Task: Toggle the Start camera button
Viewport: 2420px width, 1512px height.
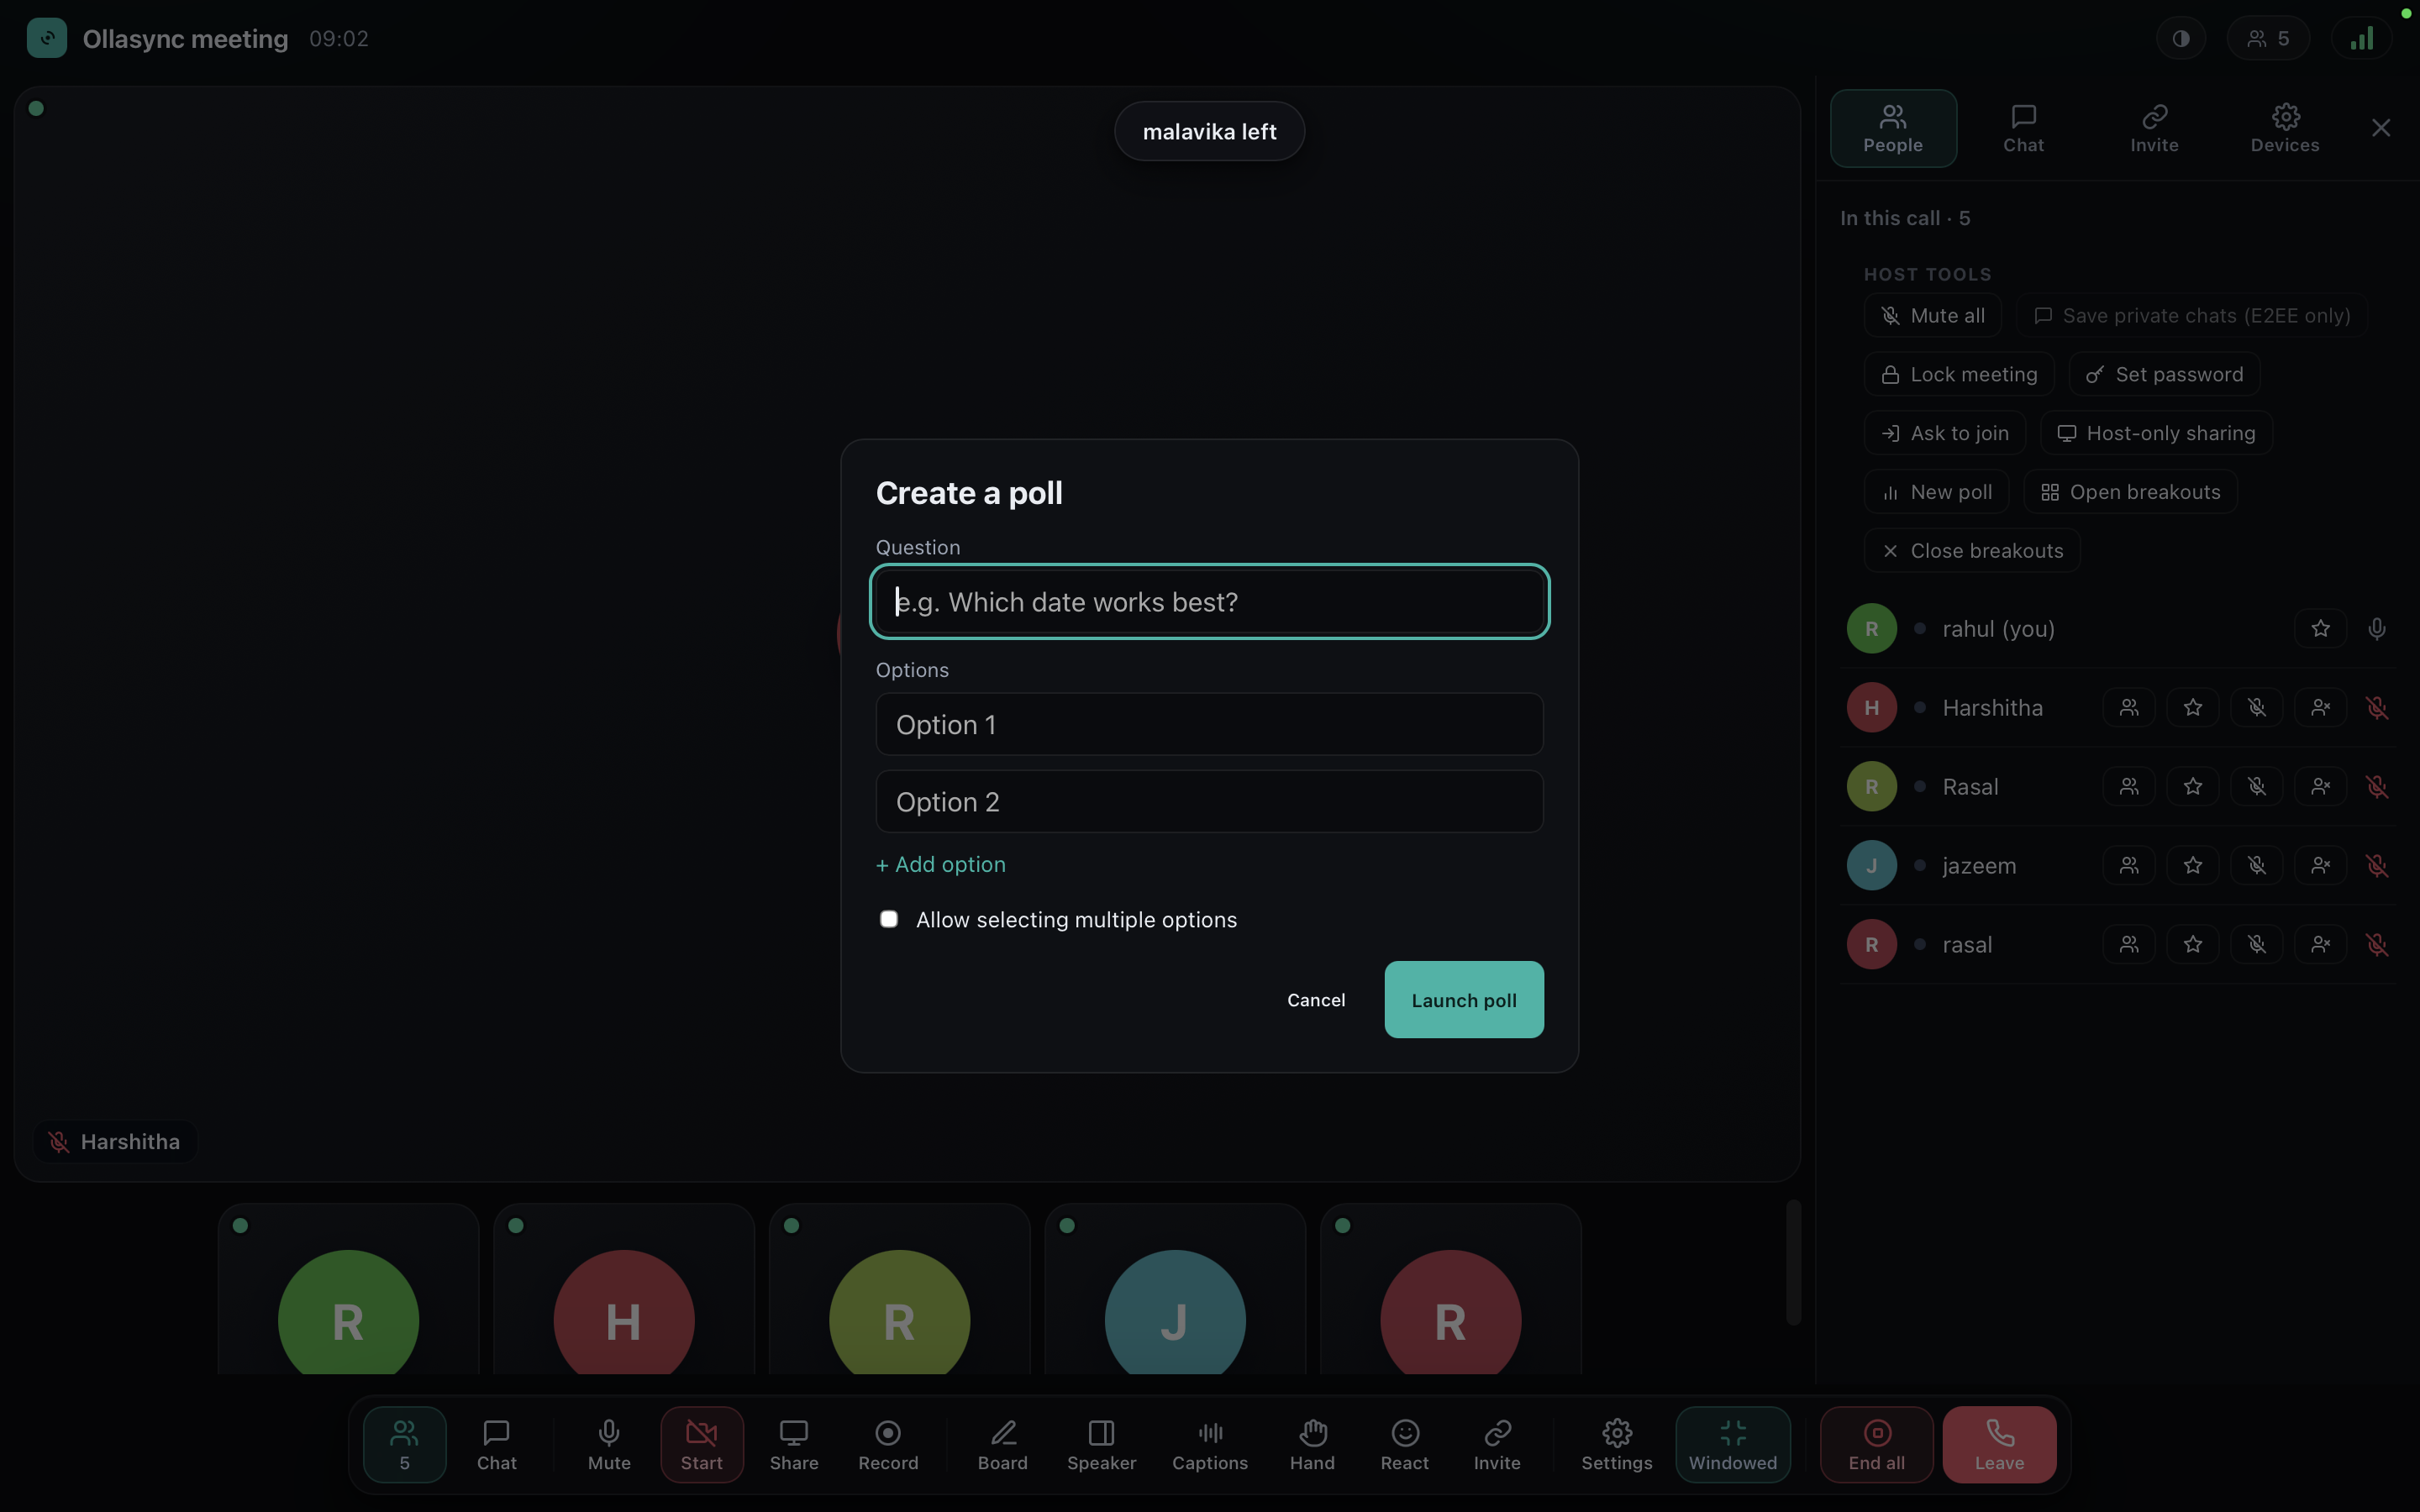Action: point(701,1444)
